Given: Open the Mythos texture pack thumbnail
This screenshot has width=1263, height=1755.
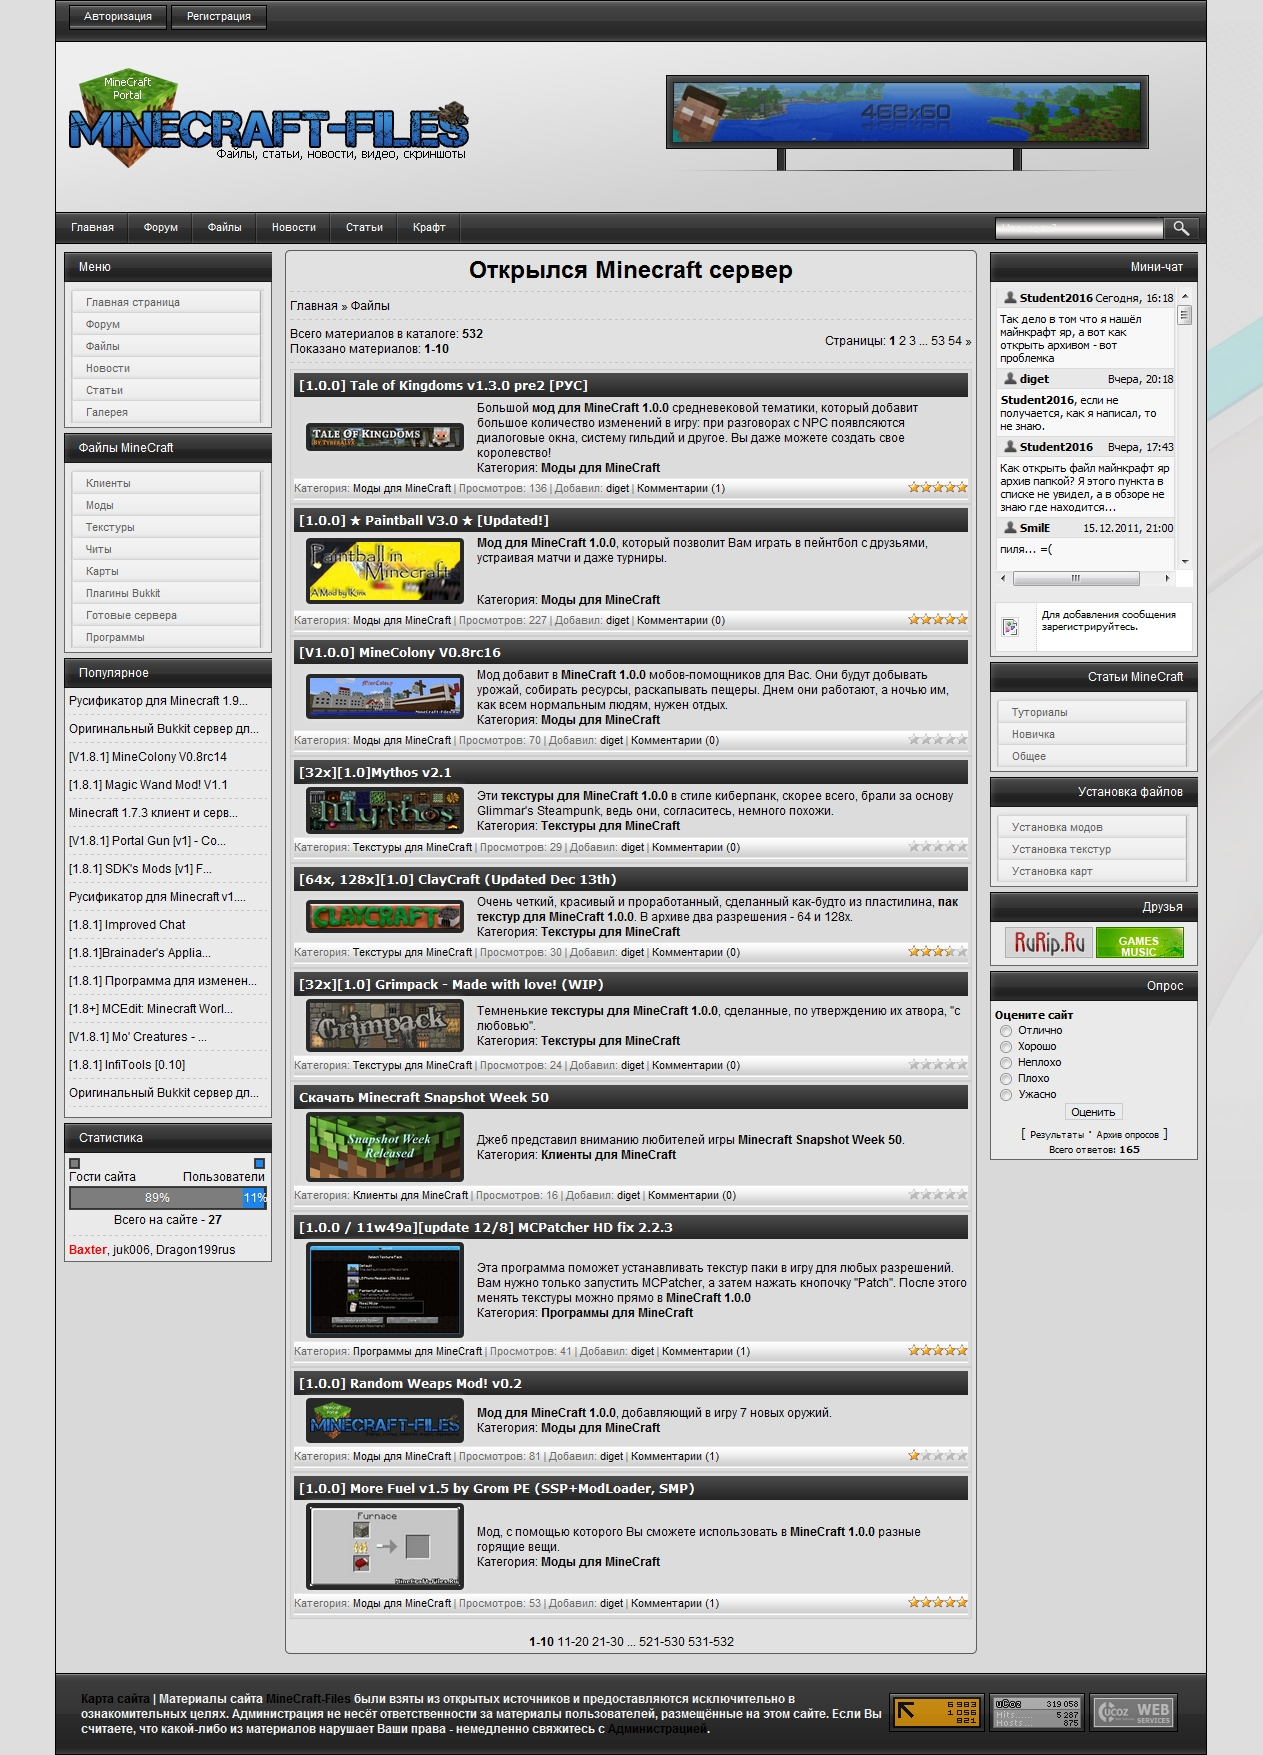Looking at the screenshot, I should click(385, 810).
